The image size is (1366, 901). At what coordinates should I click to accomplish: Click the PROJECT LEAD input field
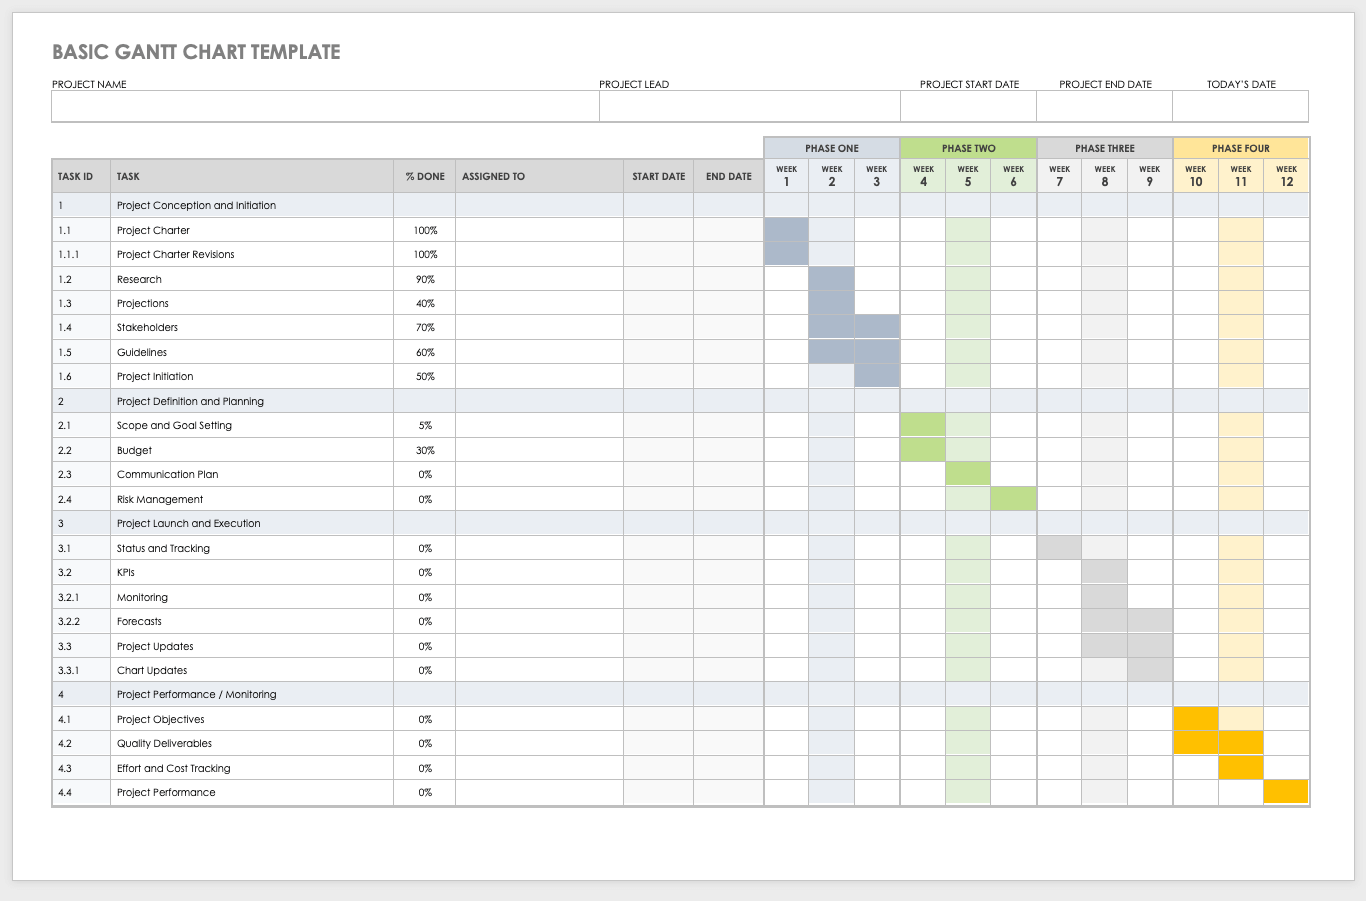pyautogui.click(x=750, y=106)
